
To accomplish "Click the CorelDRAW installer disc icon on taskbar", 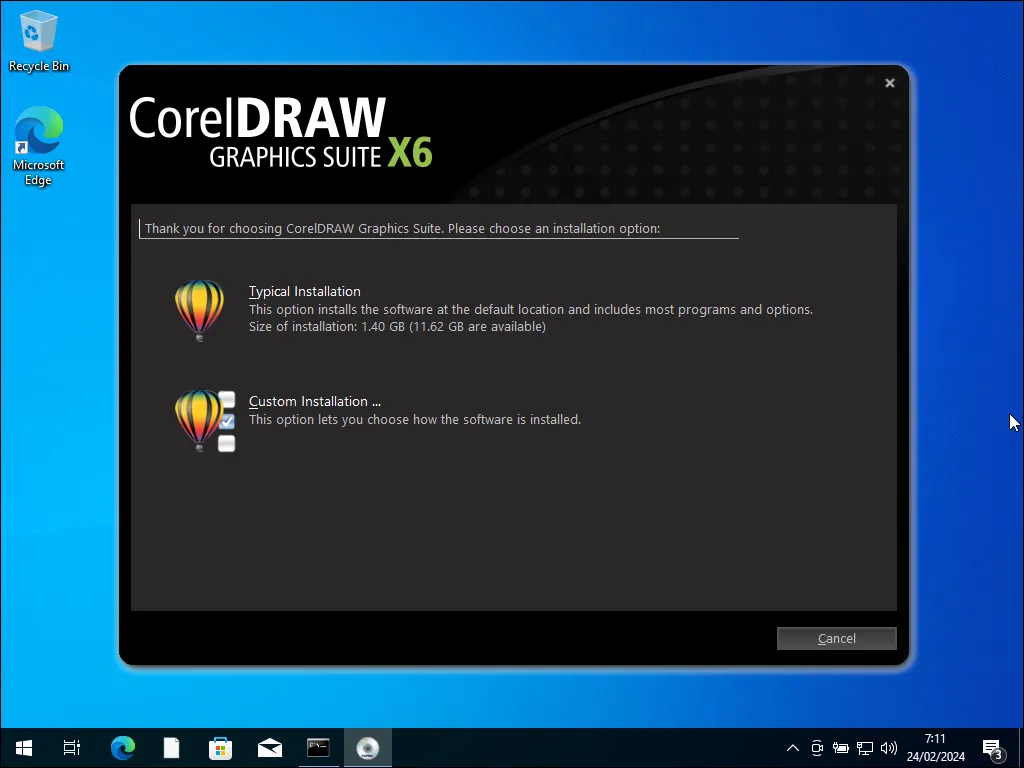I will 367,747.
